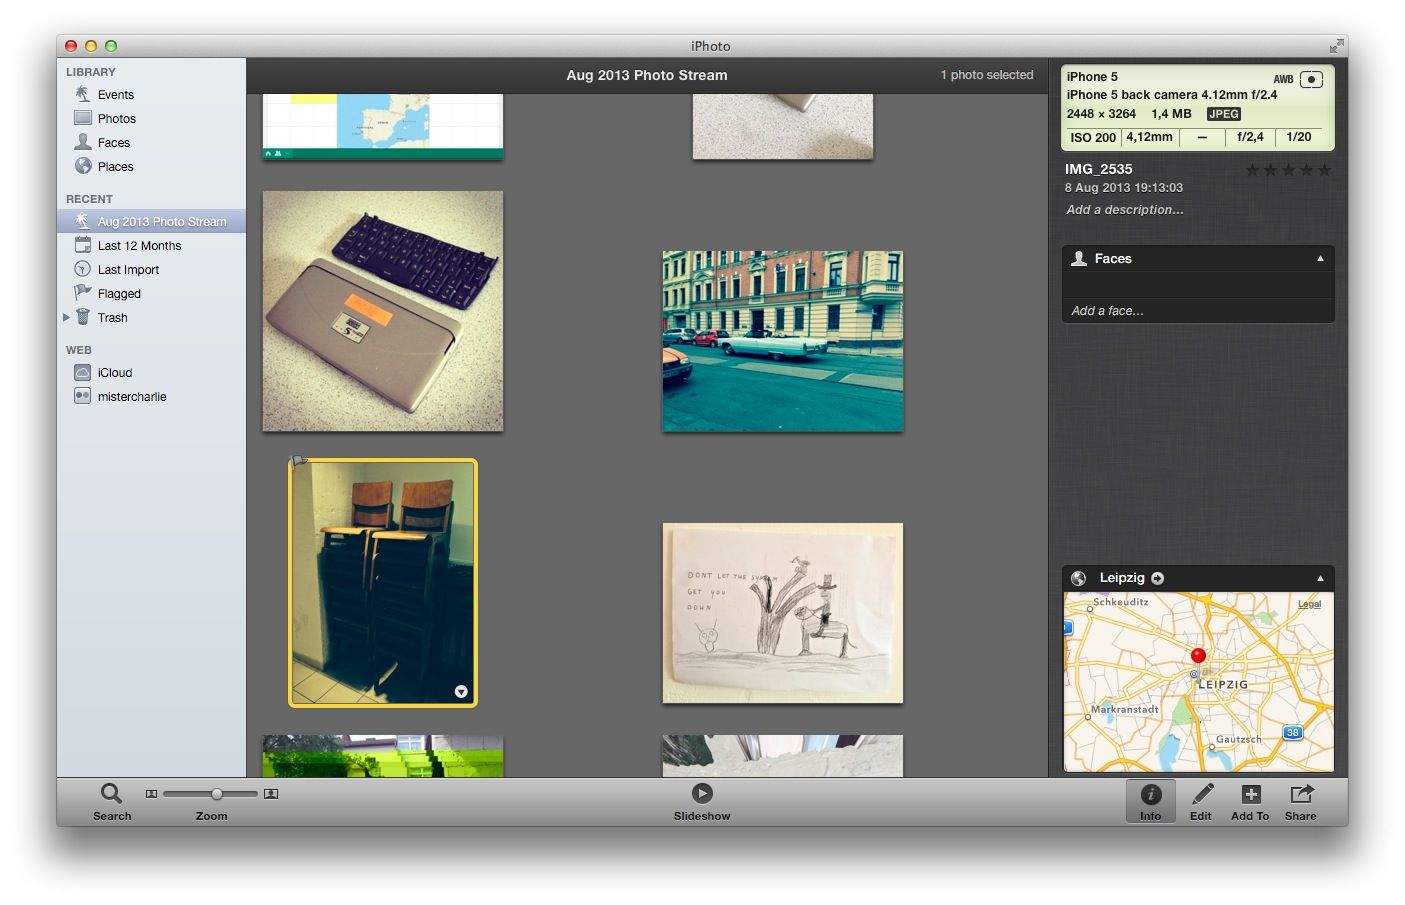Open the selected photo's dropdown arrow menu
This screenshot has width=1405, height=905.
461,691
